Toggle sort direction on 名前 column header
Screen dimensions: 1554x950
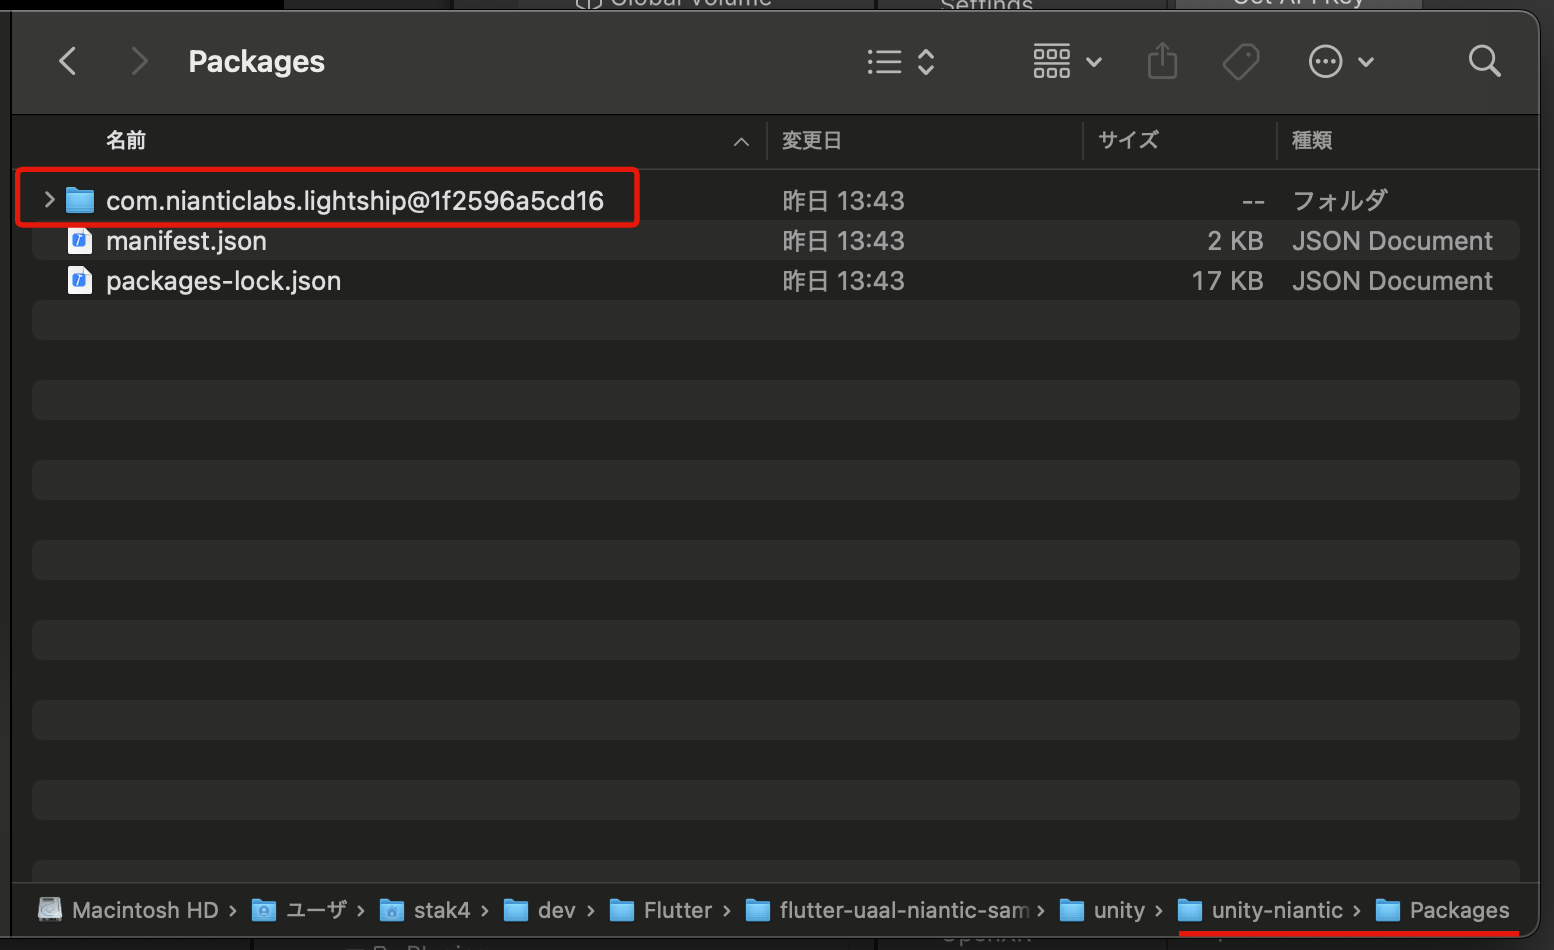740,141
